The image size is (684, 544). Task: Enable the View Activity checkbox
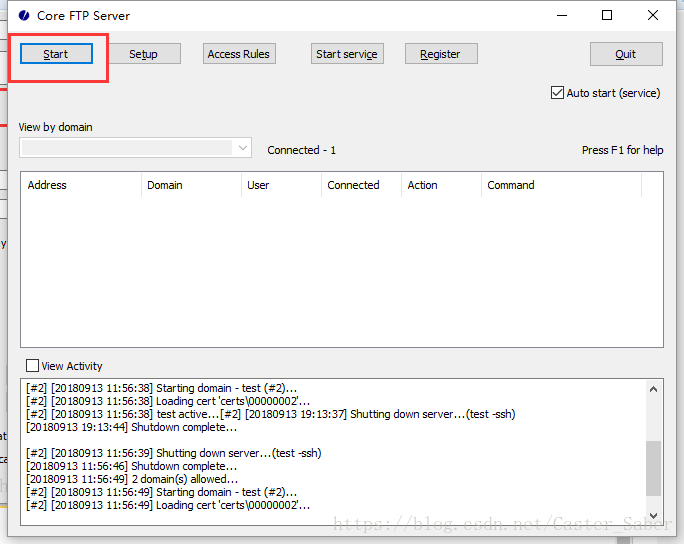tap(32, 366)
